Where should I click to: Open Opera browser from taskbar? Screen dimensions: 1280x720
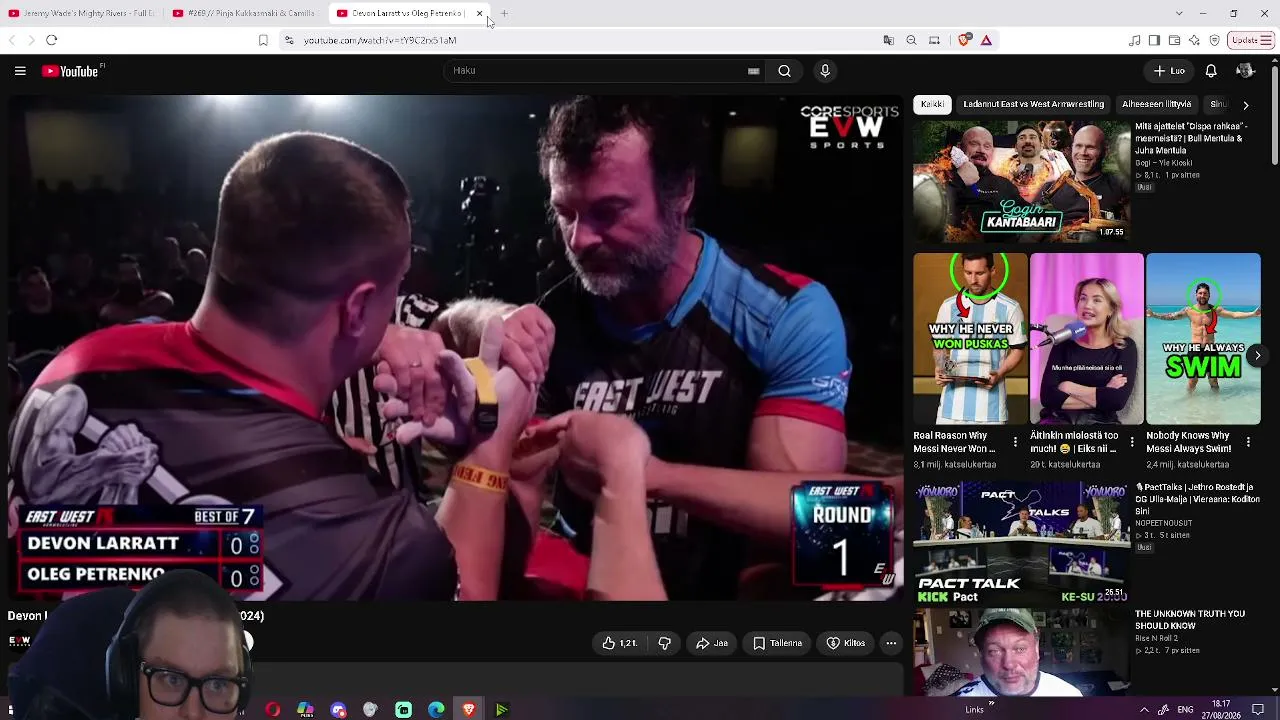(x=272, y=710)
